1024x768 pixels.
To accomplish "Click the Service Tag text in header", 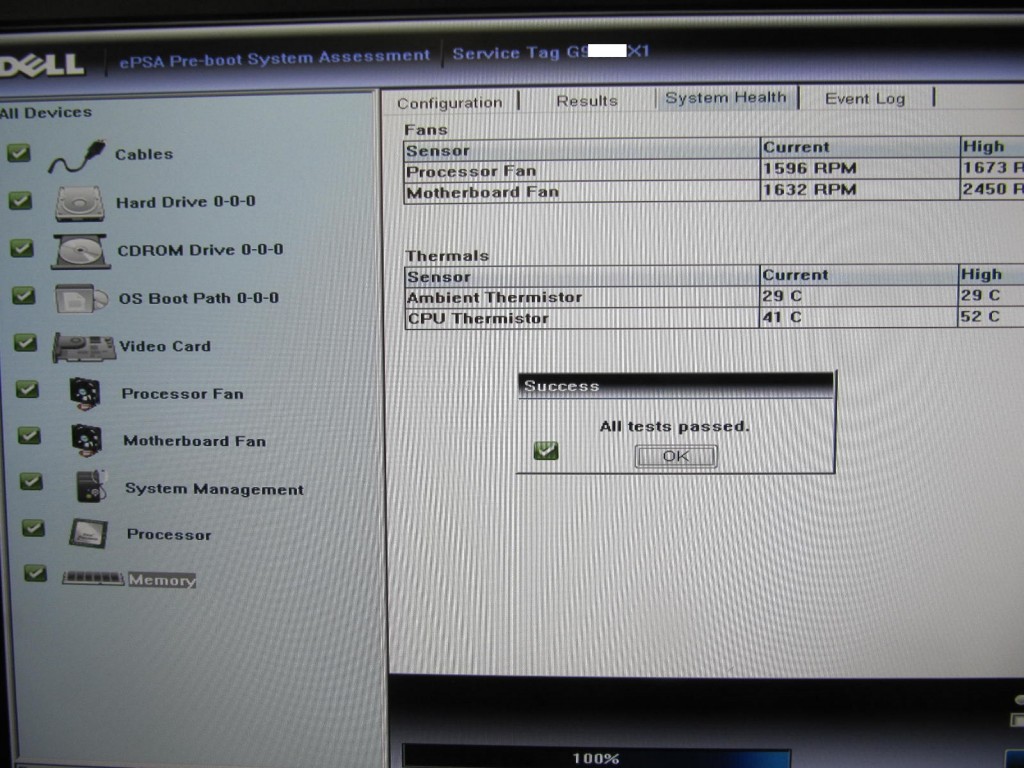I will 551,52.
